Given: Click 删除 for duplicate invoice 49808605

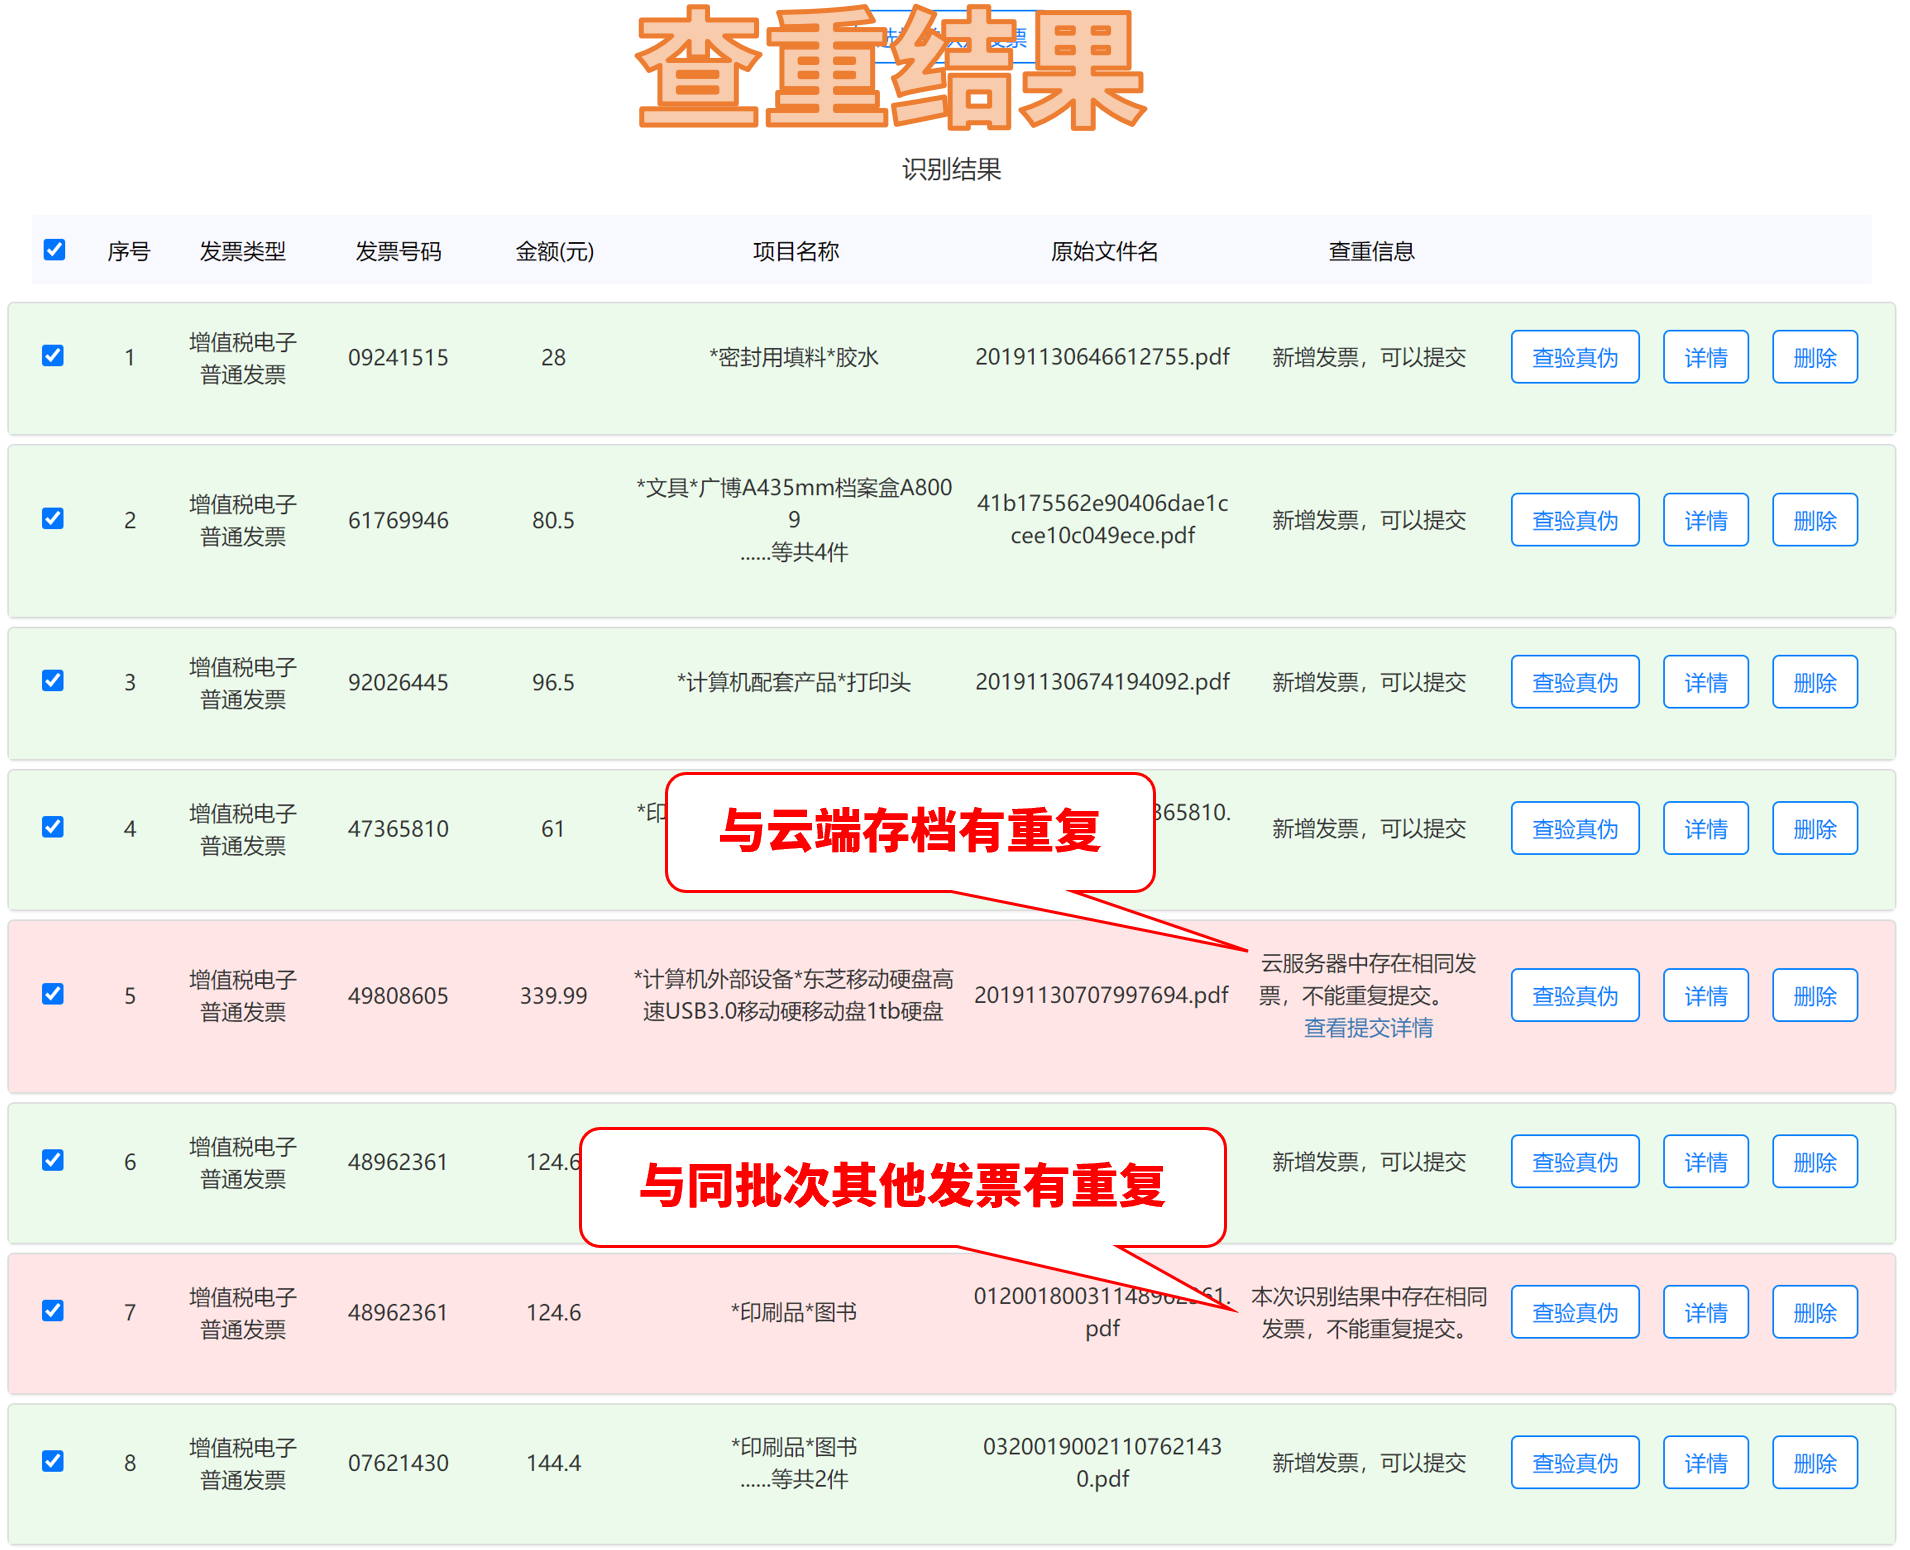Looking at the screenshot, I should pos(1814,995).
